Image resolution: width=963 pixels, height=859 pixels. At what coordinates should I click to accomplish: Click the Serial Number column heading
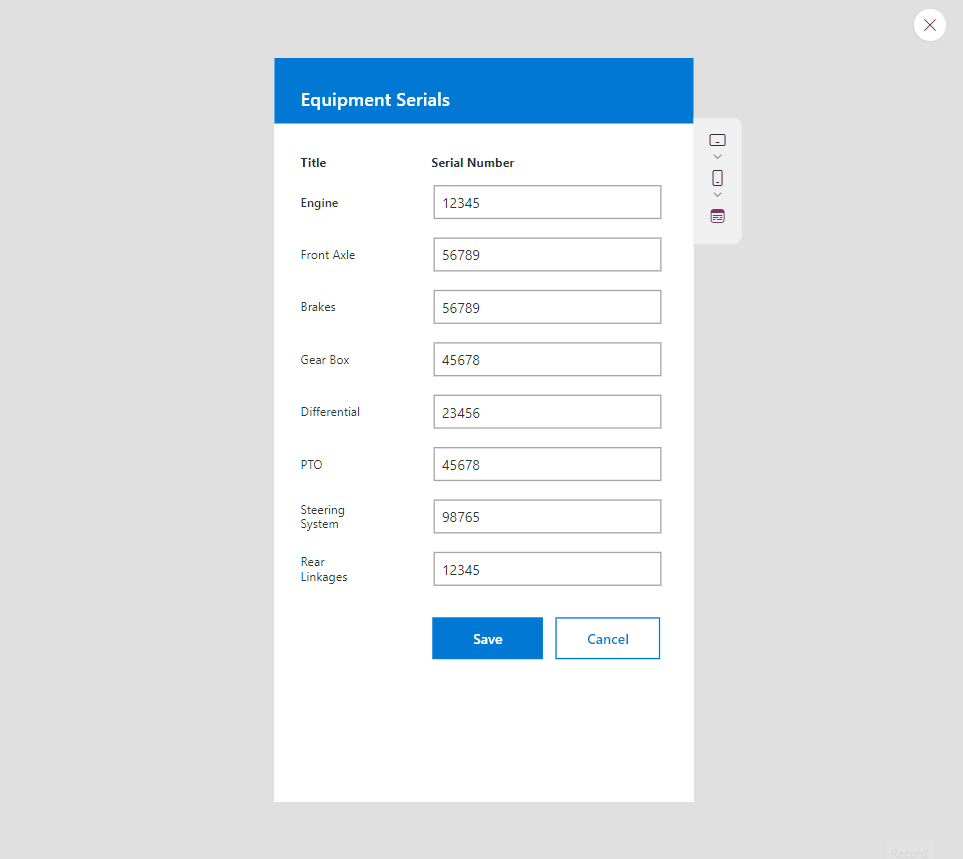pyautogui.click(x=472, y=162)
